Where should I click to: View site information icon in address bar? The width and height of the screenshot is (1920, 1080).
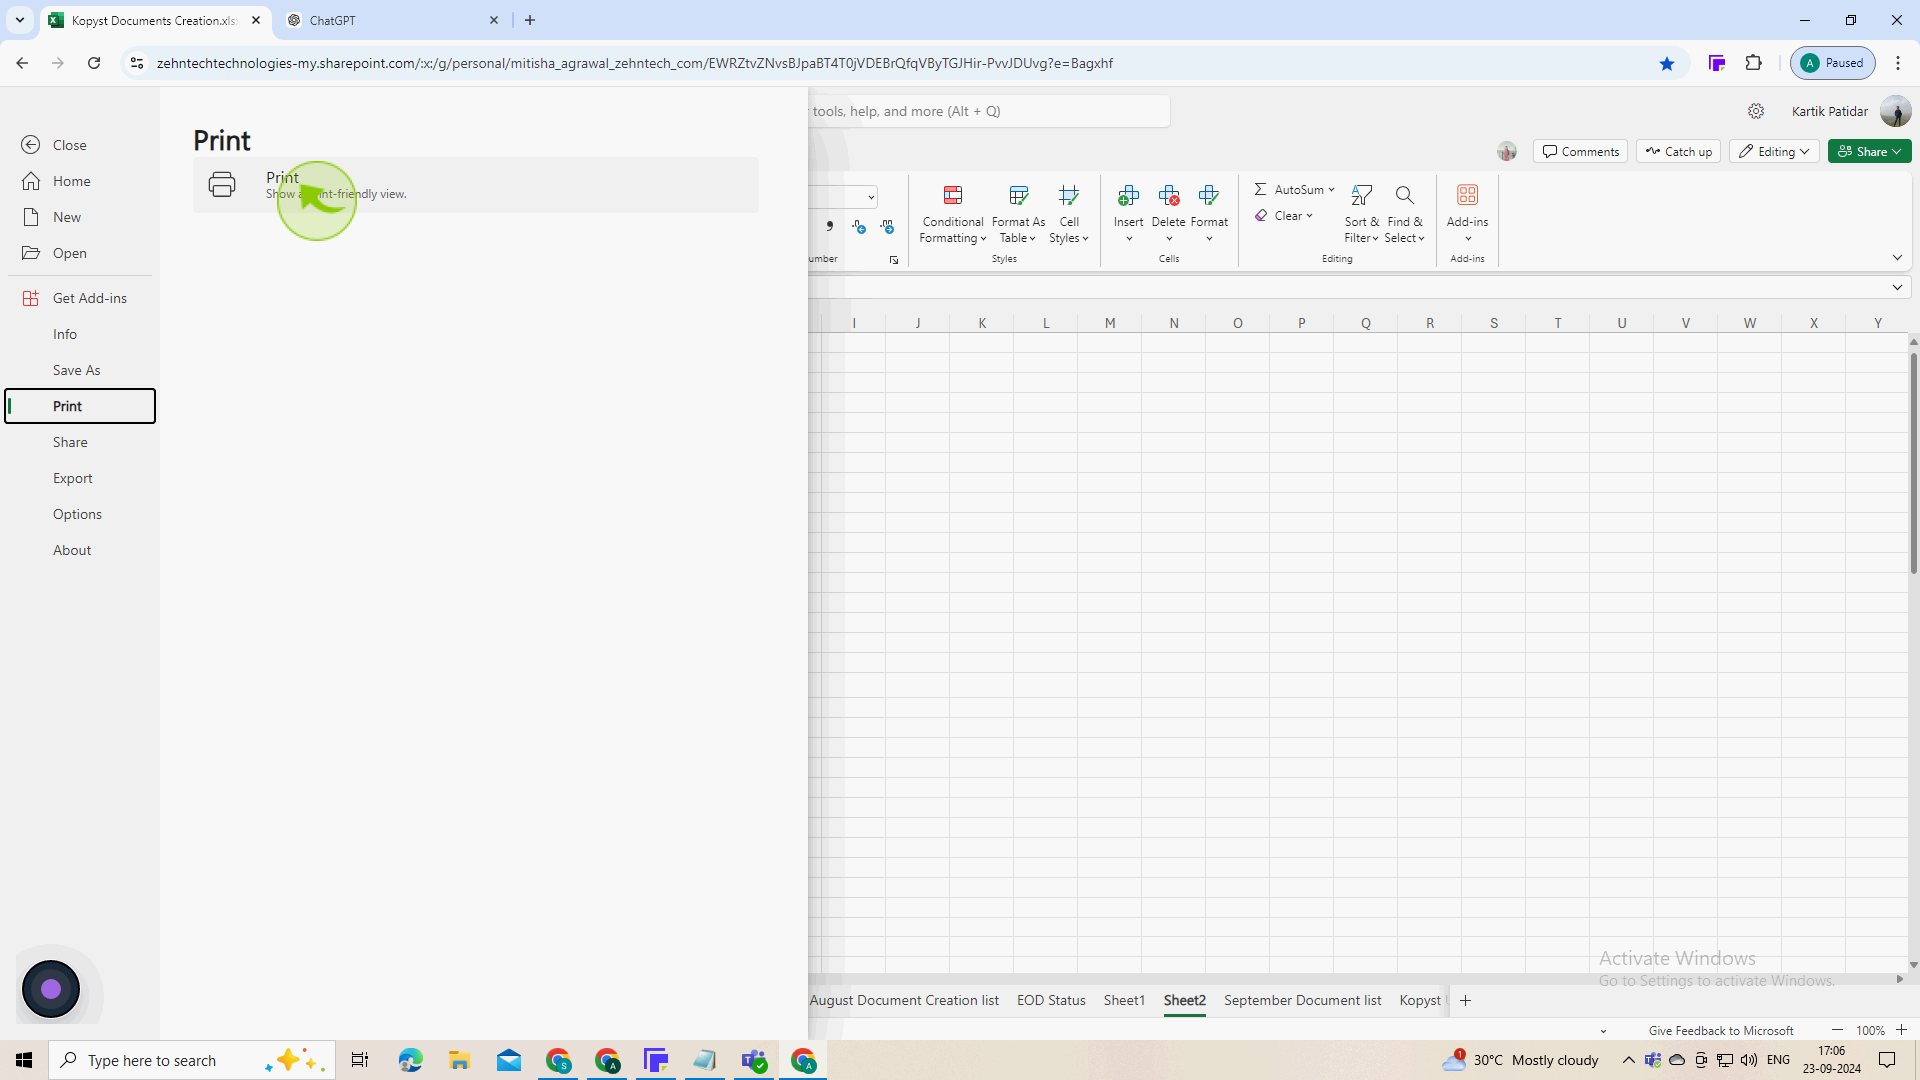point(137,63)
